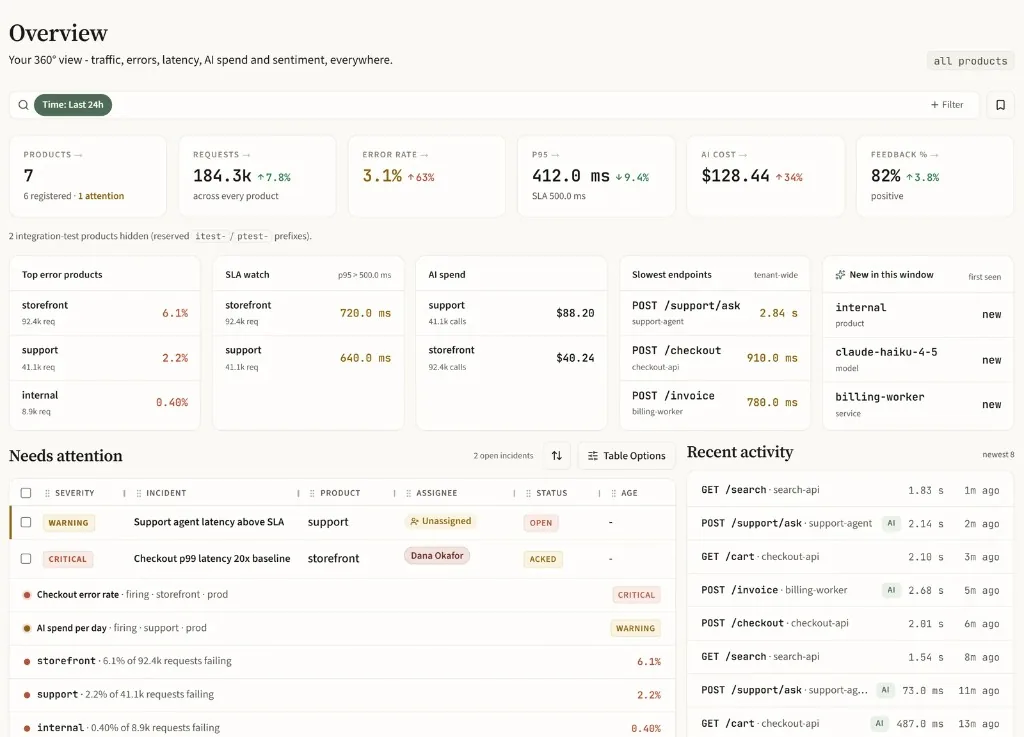Sort by STATUS column header
This screenshot has height=737, width=1024.
552,494
